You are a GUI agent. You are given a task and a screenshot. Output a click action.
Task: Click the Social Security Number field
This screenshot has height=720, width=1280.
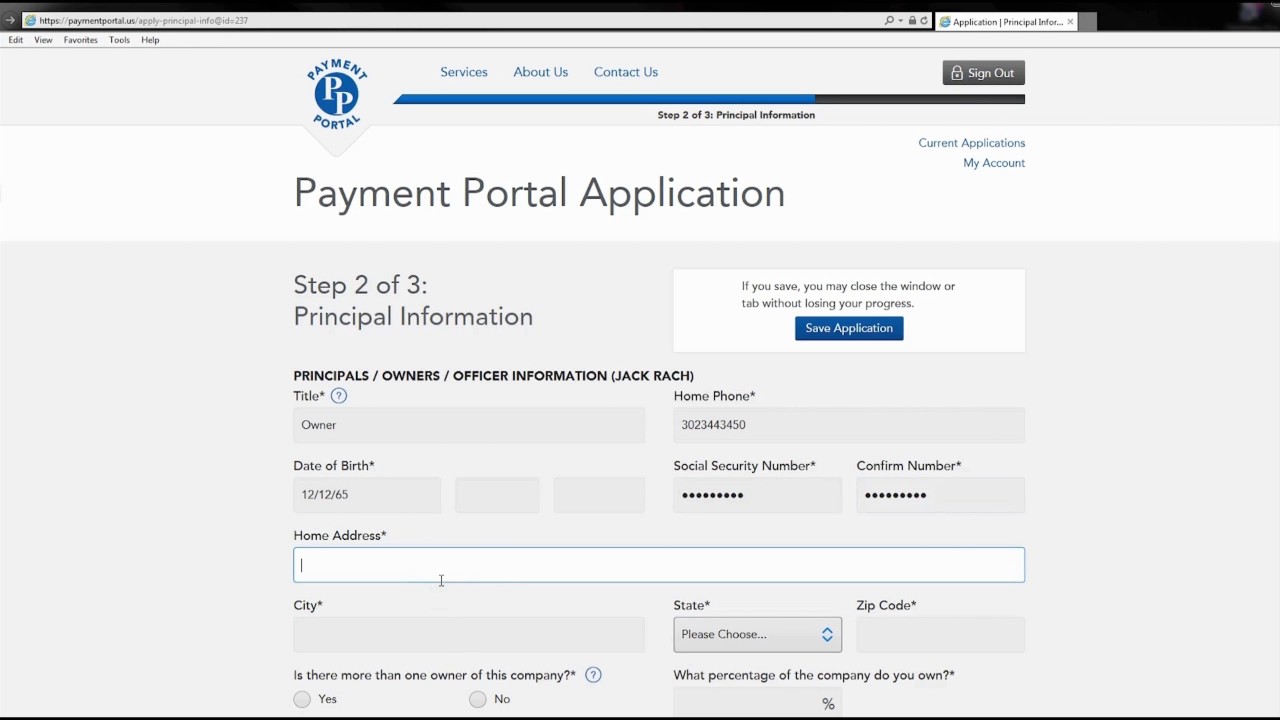(x=757, y=495)
